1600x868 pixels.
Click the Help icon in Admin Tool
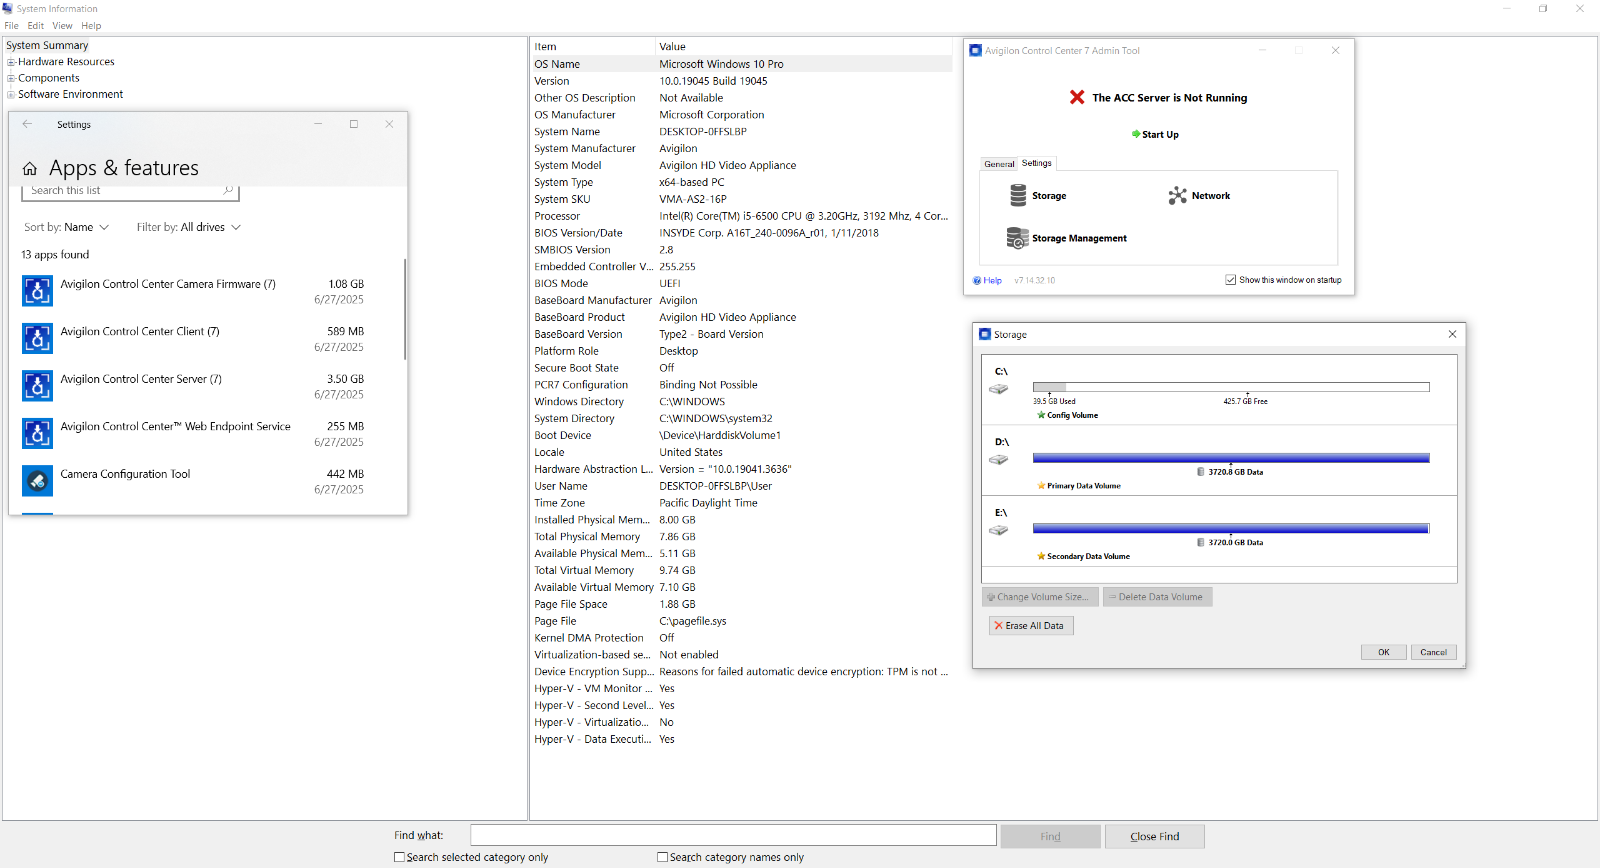click(x=977, y=280)
